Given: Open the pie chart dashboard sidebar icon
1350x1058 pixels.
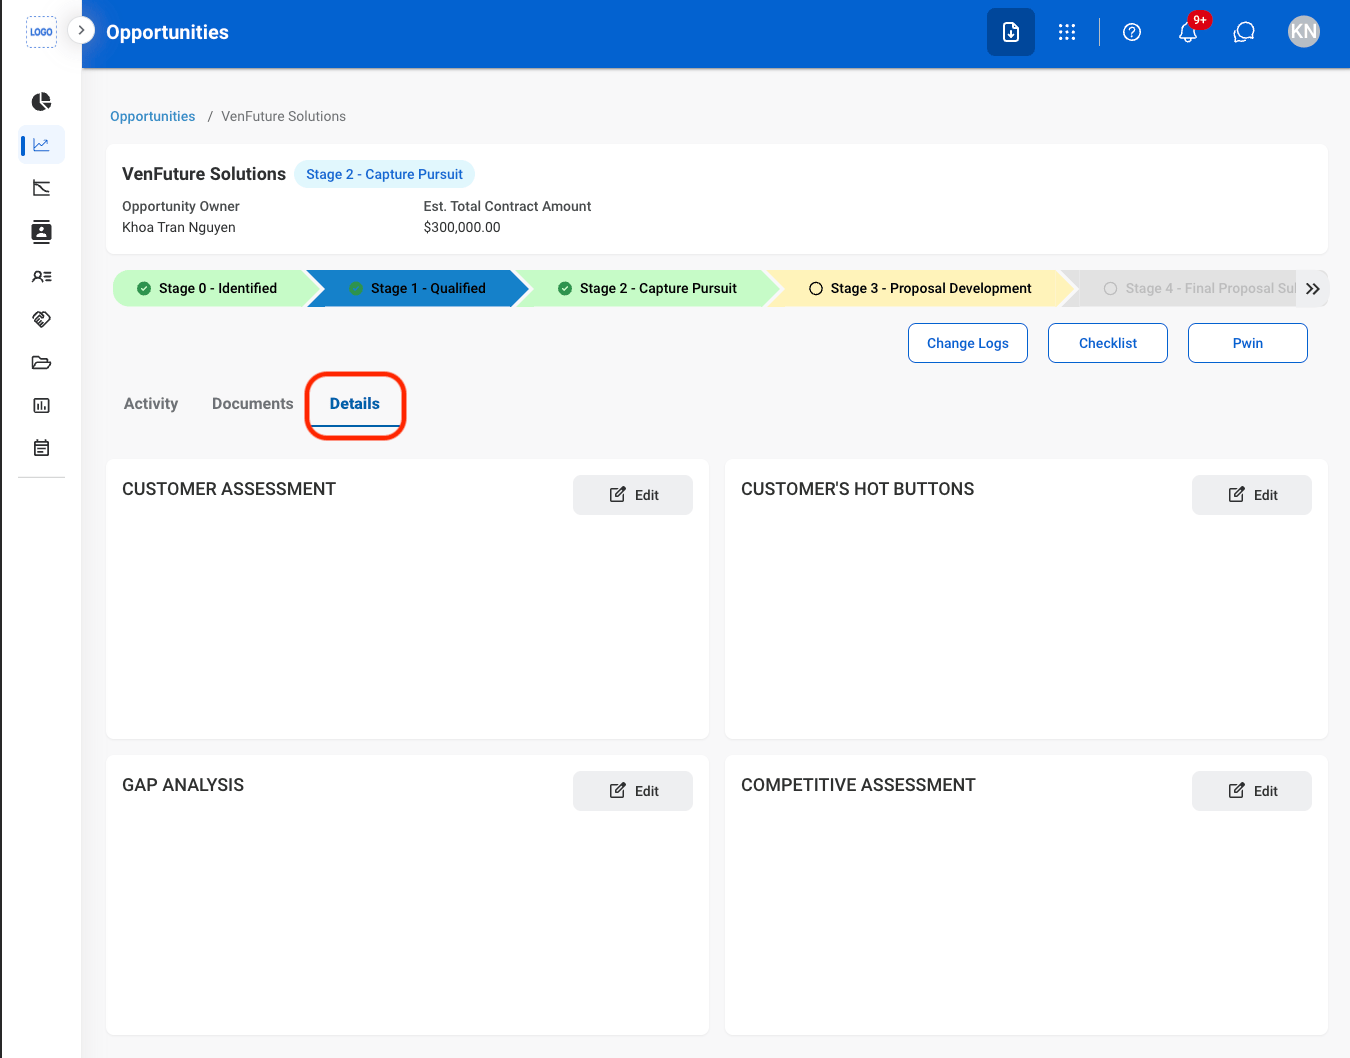Looking at the screenshot, I should [41, 102].
